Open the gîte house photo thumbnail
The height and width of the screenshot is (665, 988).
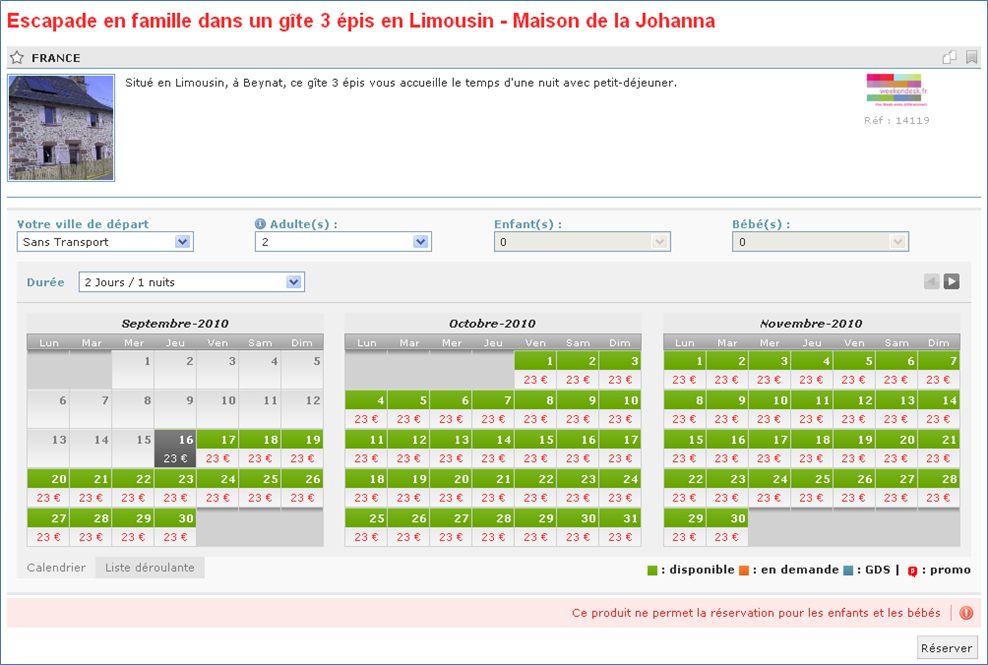[x=61, y=127]
